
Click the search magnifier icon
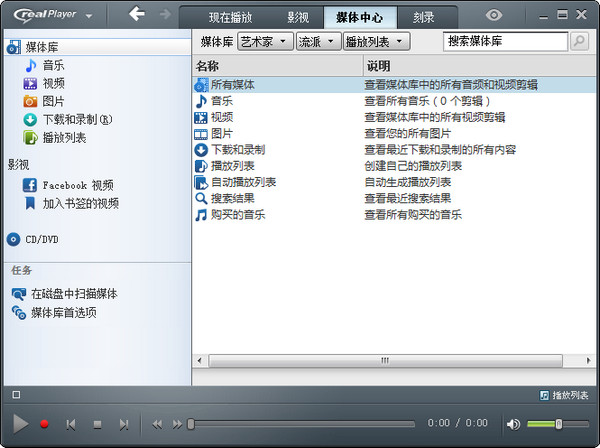579,41
